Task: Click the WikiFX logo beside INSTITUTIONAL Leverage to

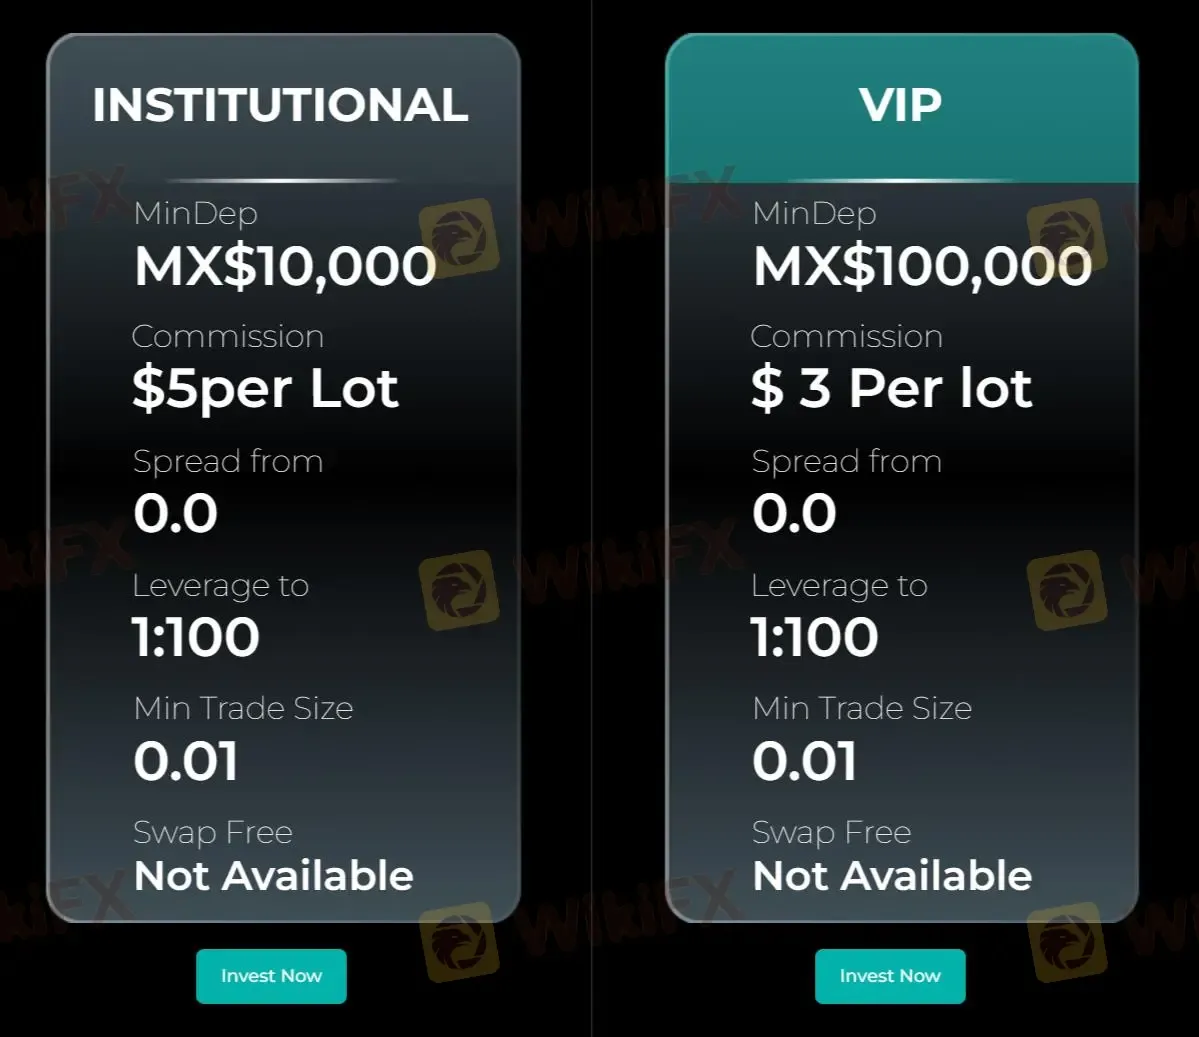Action: pos(459,590)
